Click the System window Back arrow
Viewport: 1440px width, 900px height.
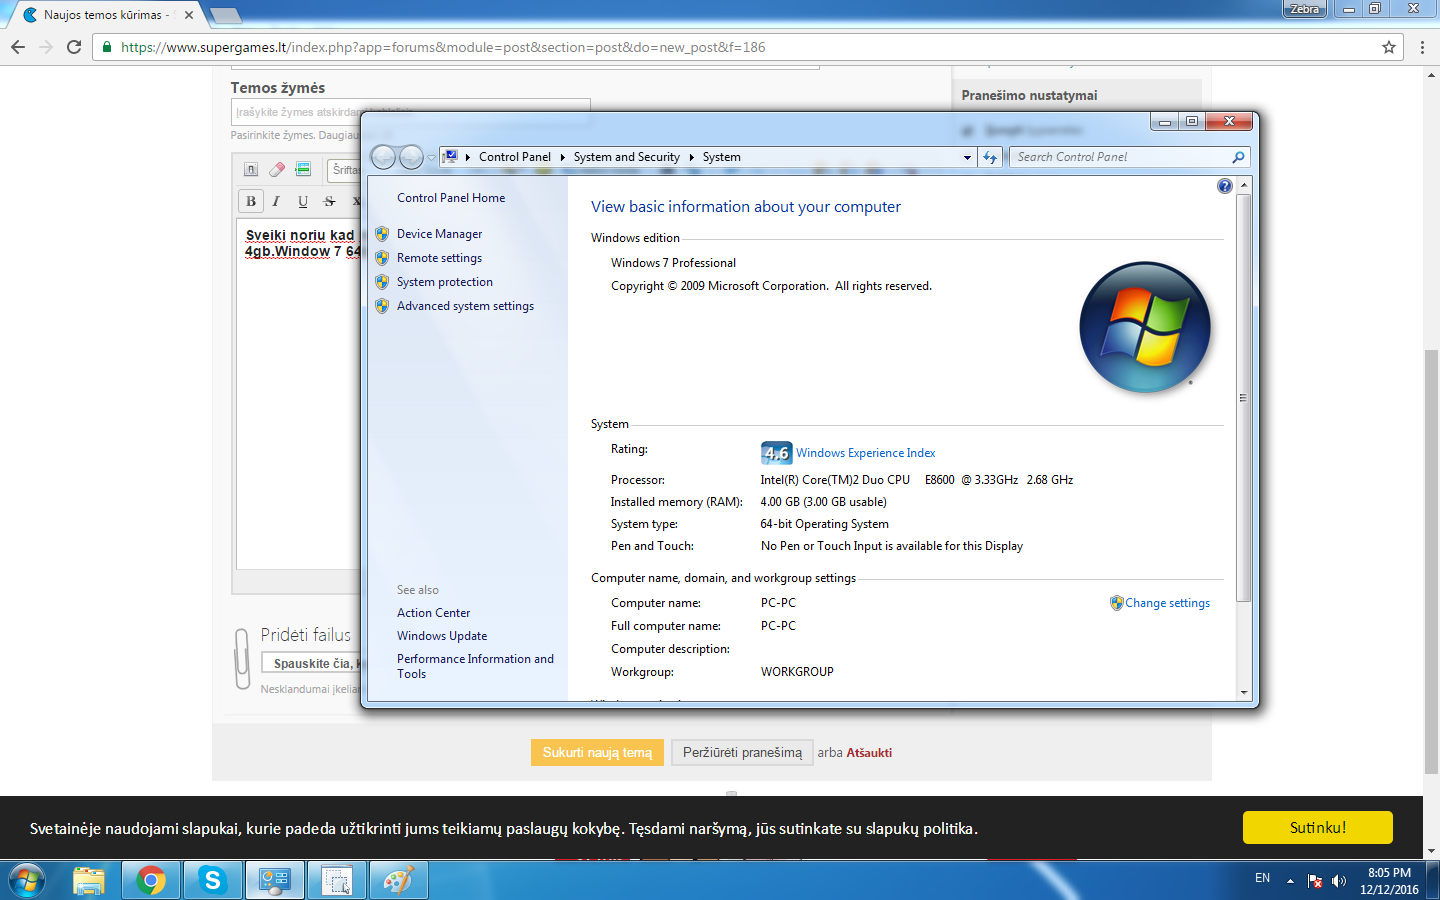tap(383, 157)
